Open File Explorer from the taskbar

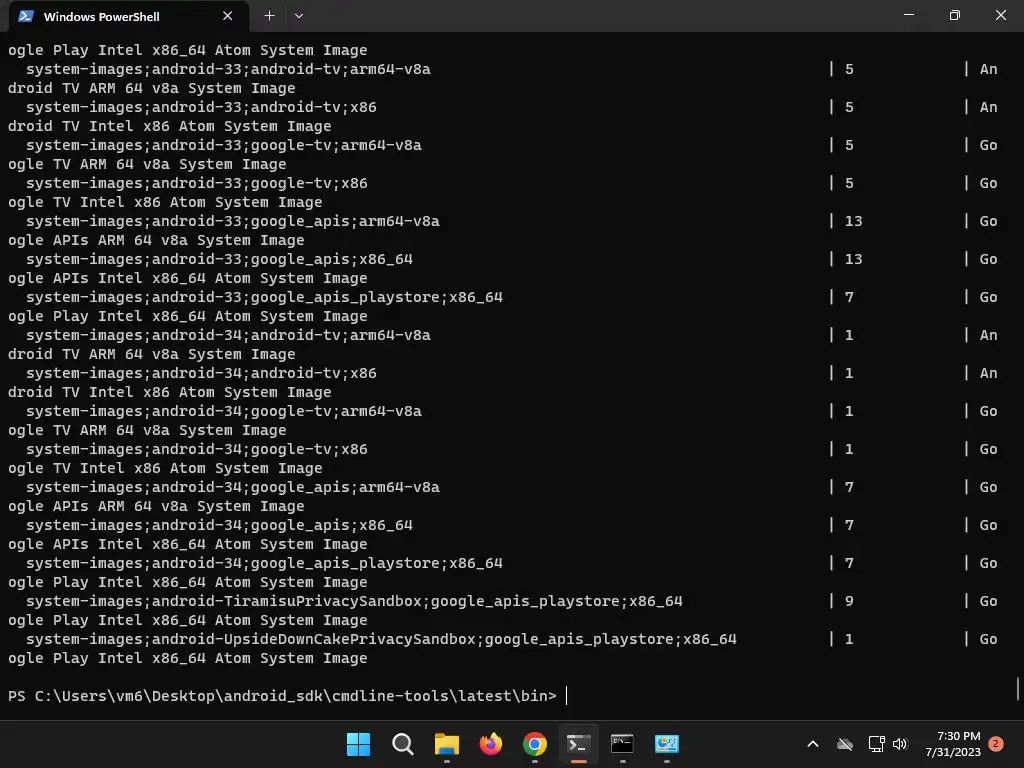coord(447,744)
